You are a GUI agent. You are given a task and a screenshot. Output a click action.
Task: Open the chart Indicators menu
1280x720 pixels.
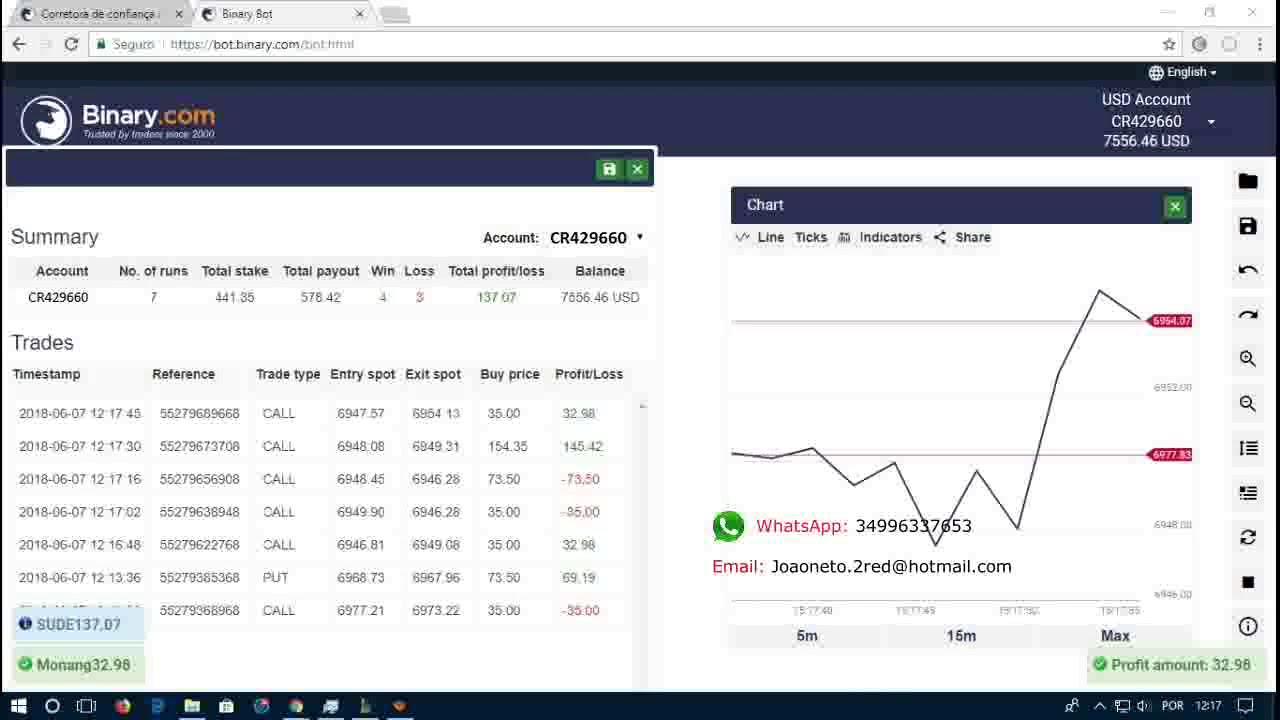click(880, 237)
